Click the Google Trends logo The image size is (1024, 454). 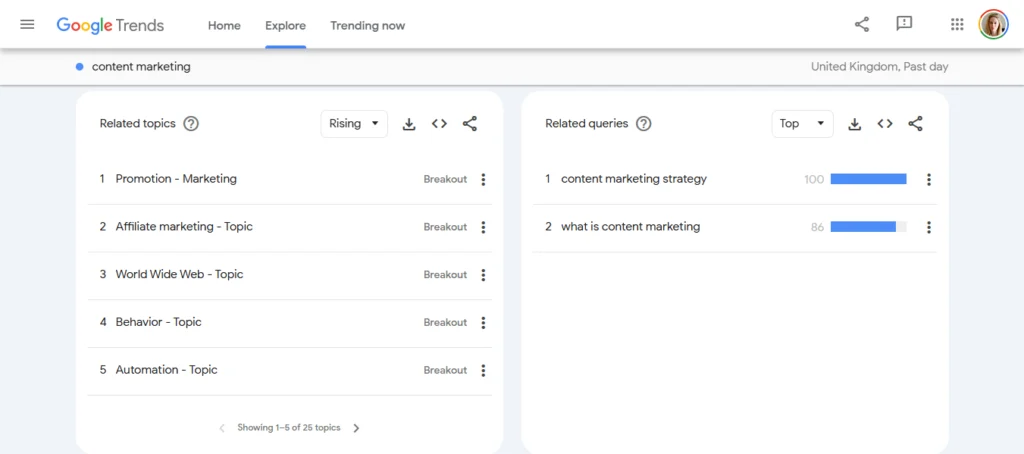coord(110,25)
